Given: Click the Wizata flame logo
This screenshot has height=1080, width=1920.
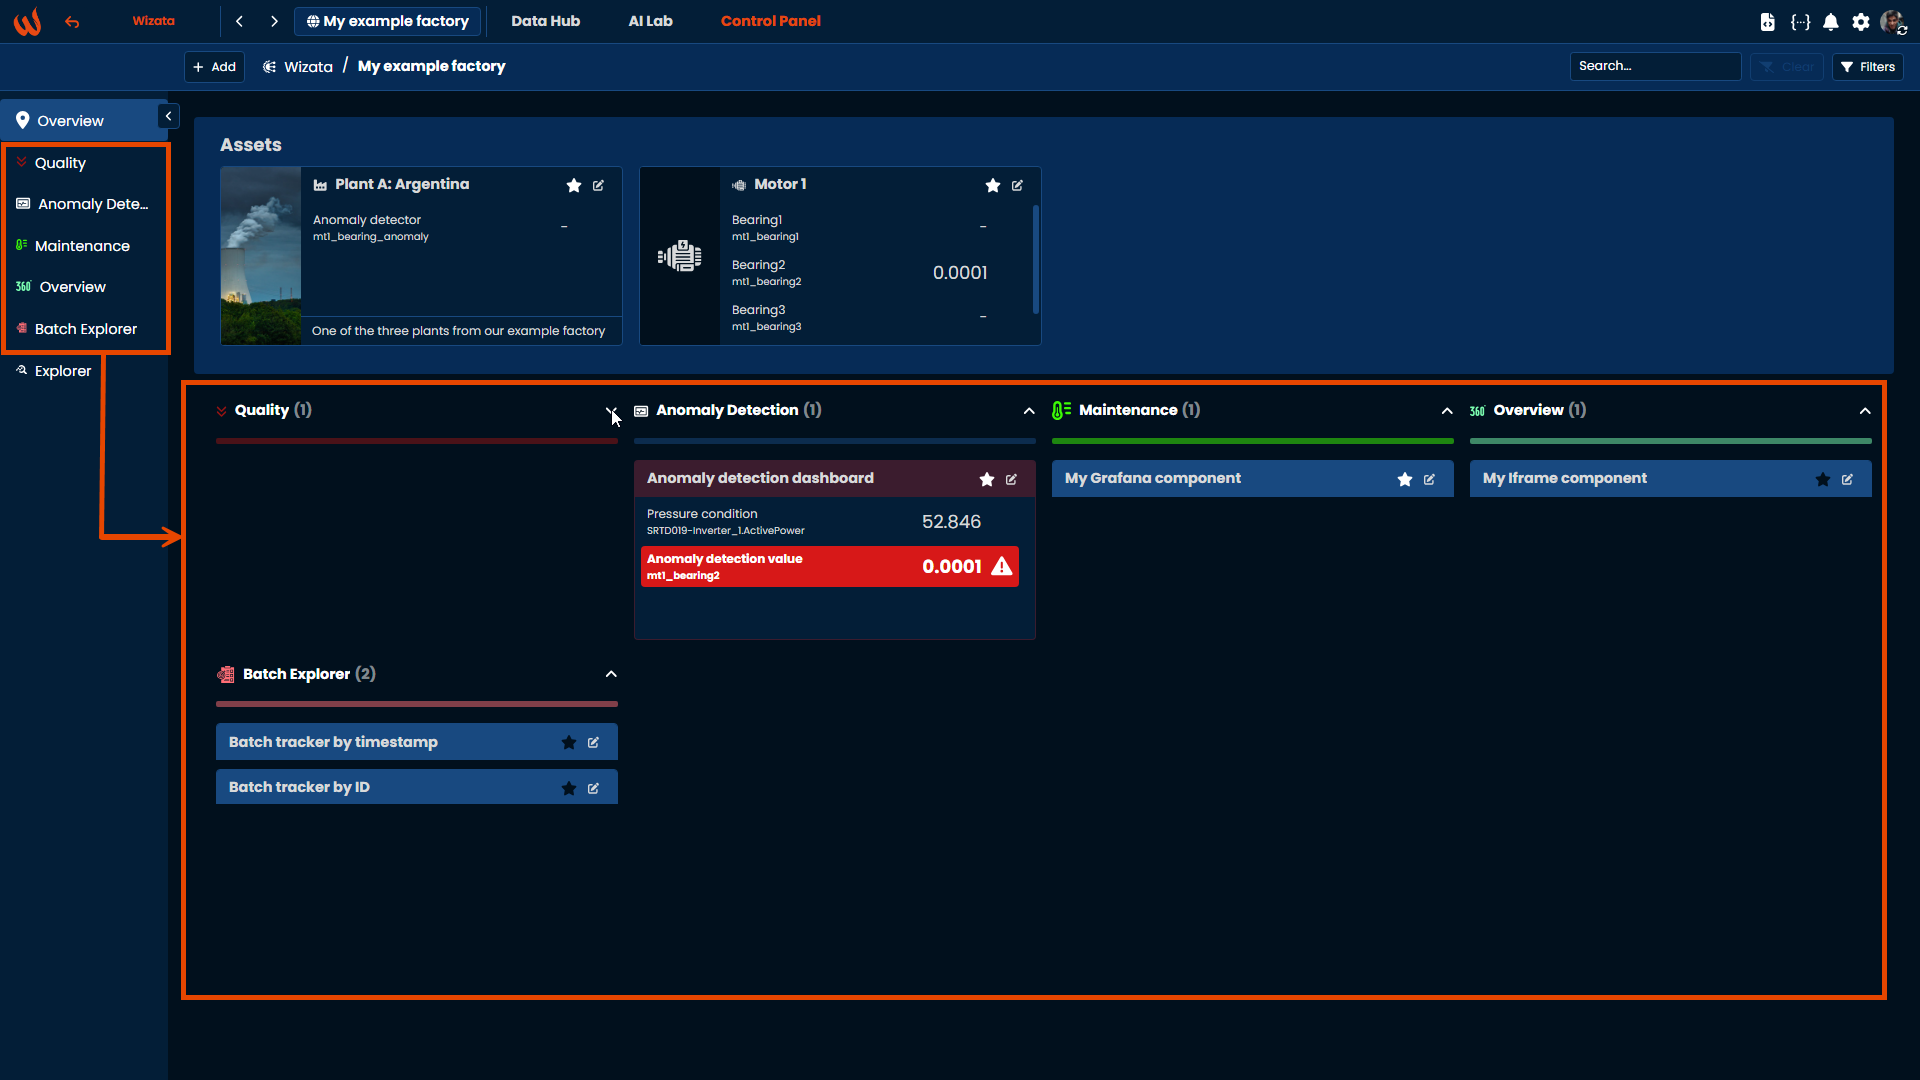Looking at the screenshot, I should [x=27, y=21].
